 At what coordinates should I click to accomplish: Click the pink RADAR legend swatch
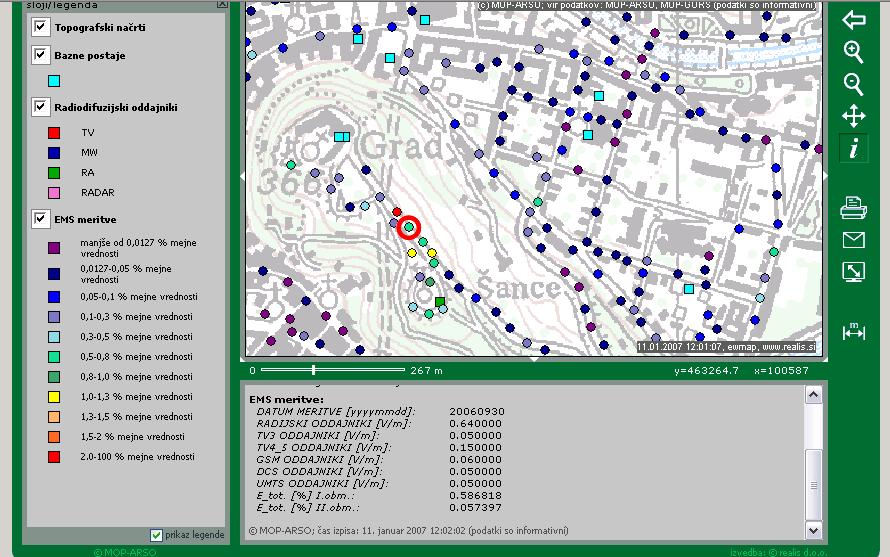[x=54, y=193]
